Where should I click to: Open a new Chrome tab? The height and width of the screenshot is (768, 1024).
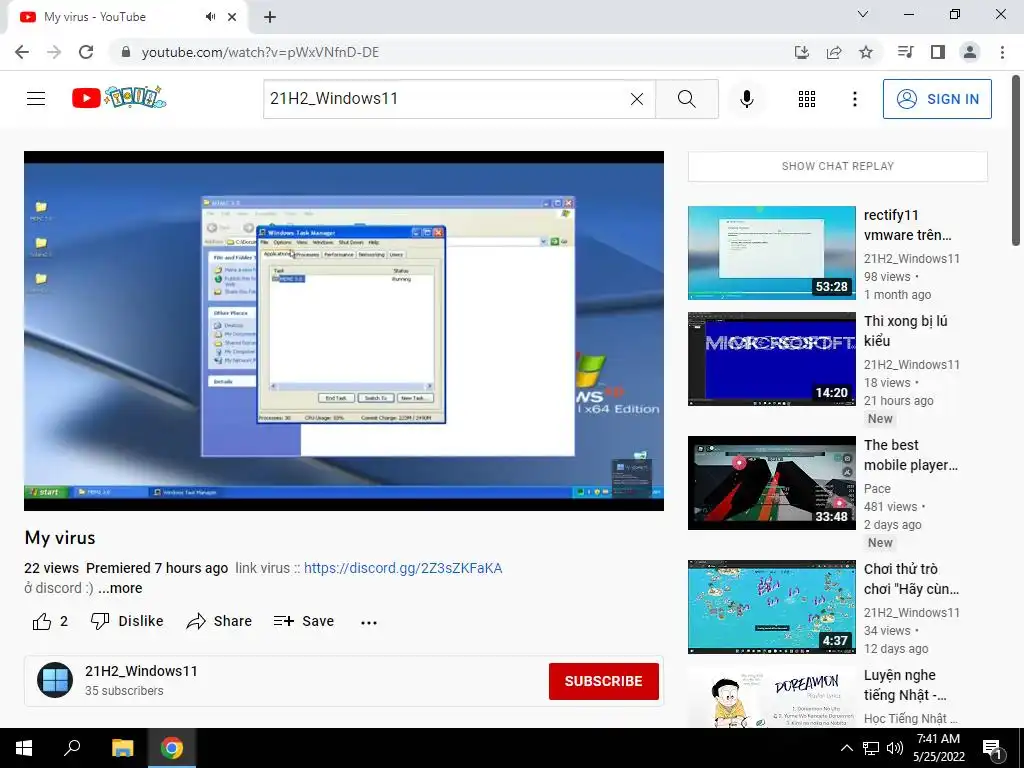point(270,17)
